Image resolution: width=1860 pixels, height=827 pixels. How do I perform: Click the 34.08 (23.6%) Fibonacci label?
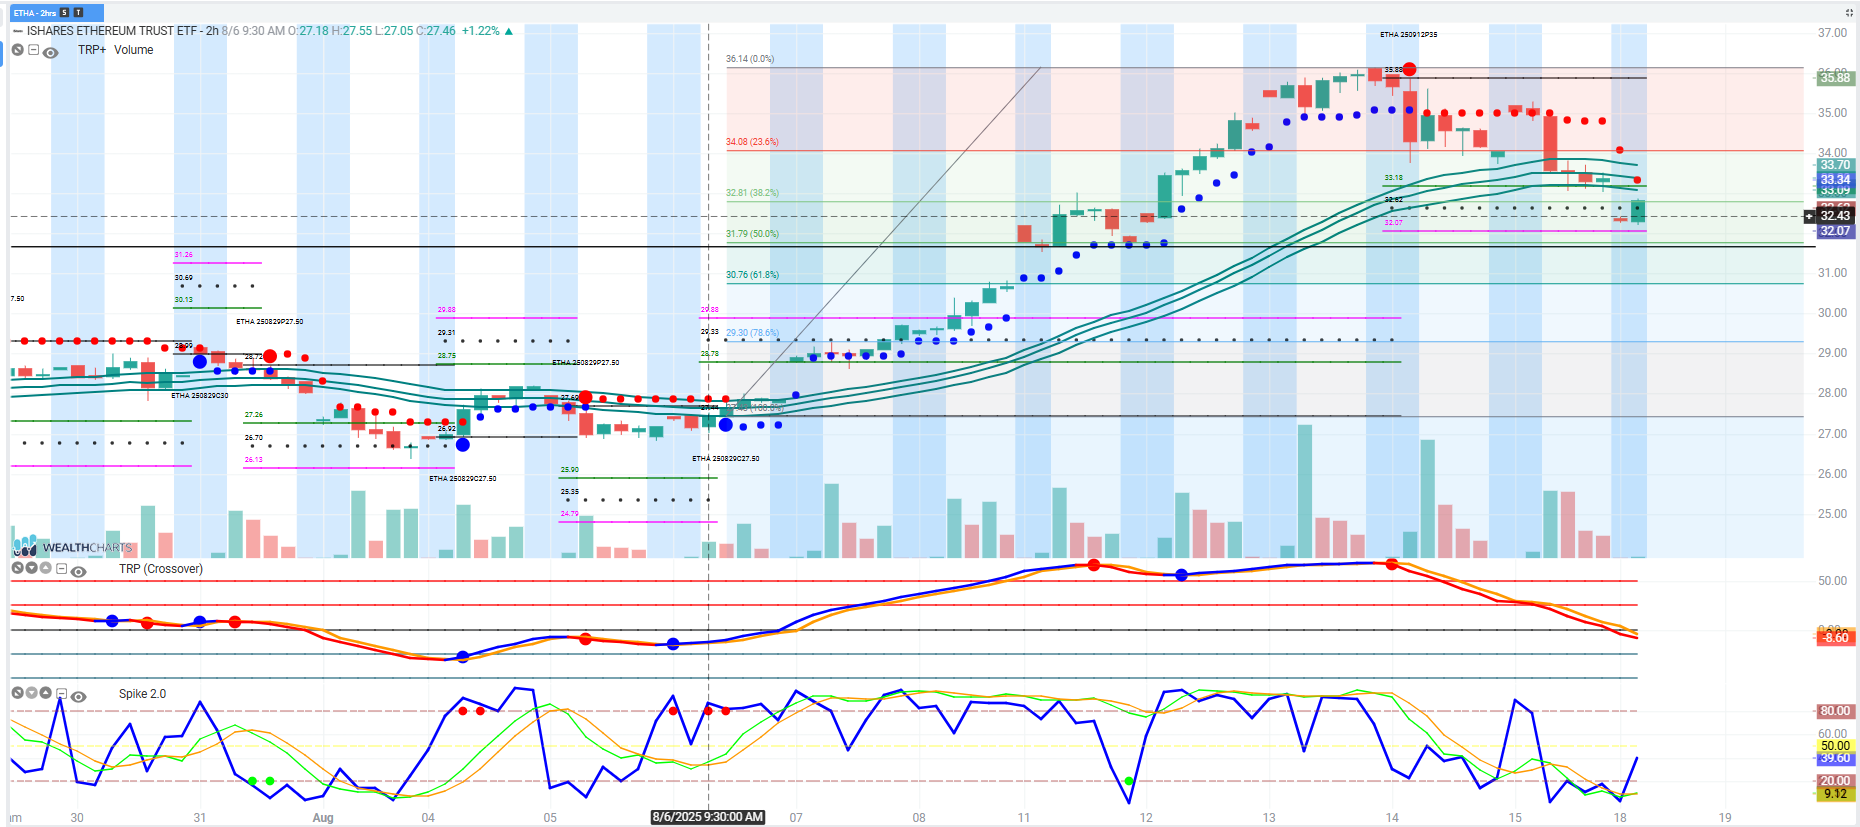click(x=752, y=142)
